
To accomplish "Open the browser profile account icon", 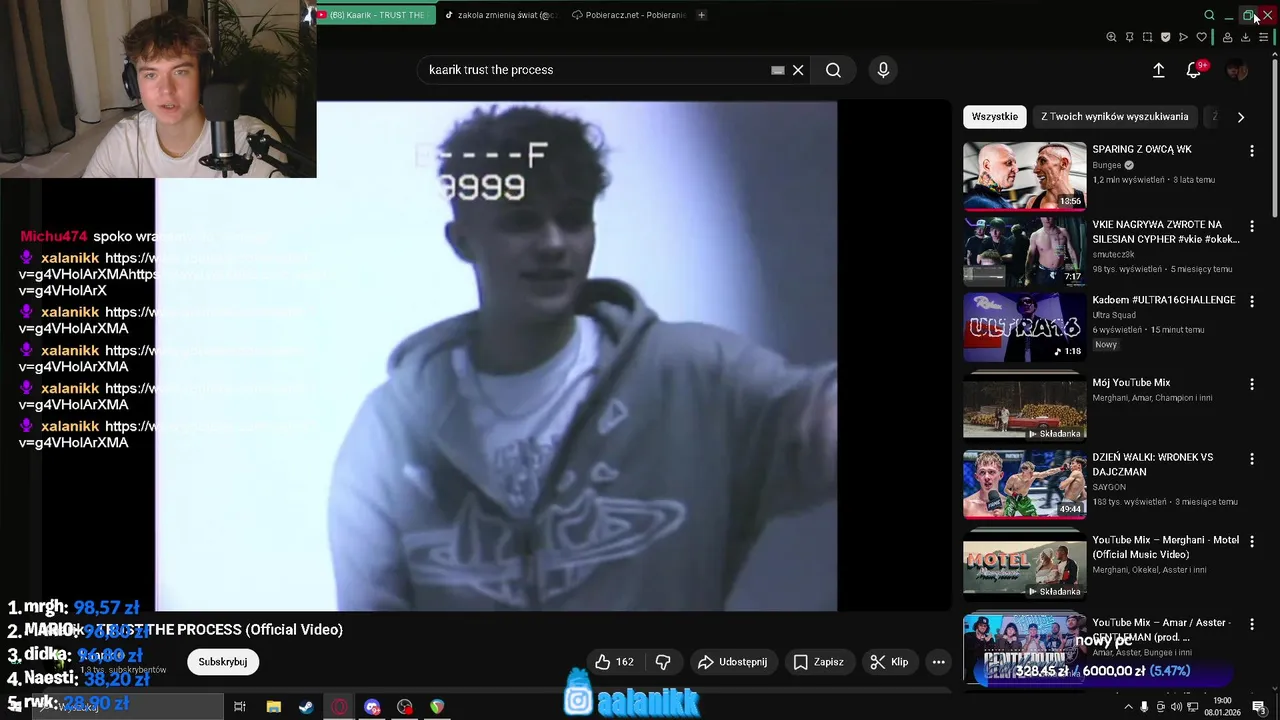I will tap(1227, 37).
